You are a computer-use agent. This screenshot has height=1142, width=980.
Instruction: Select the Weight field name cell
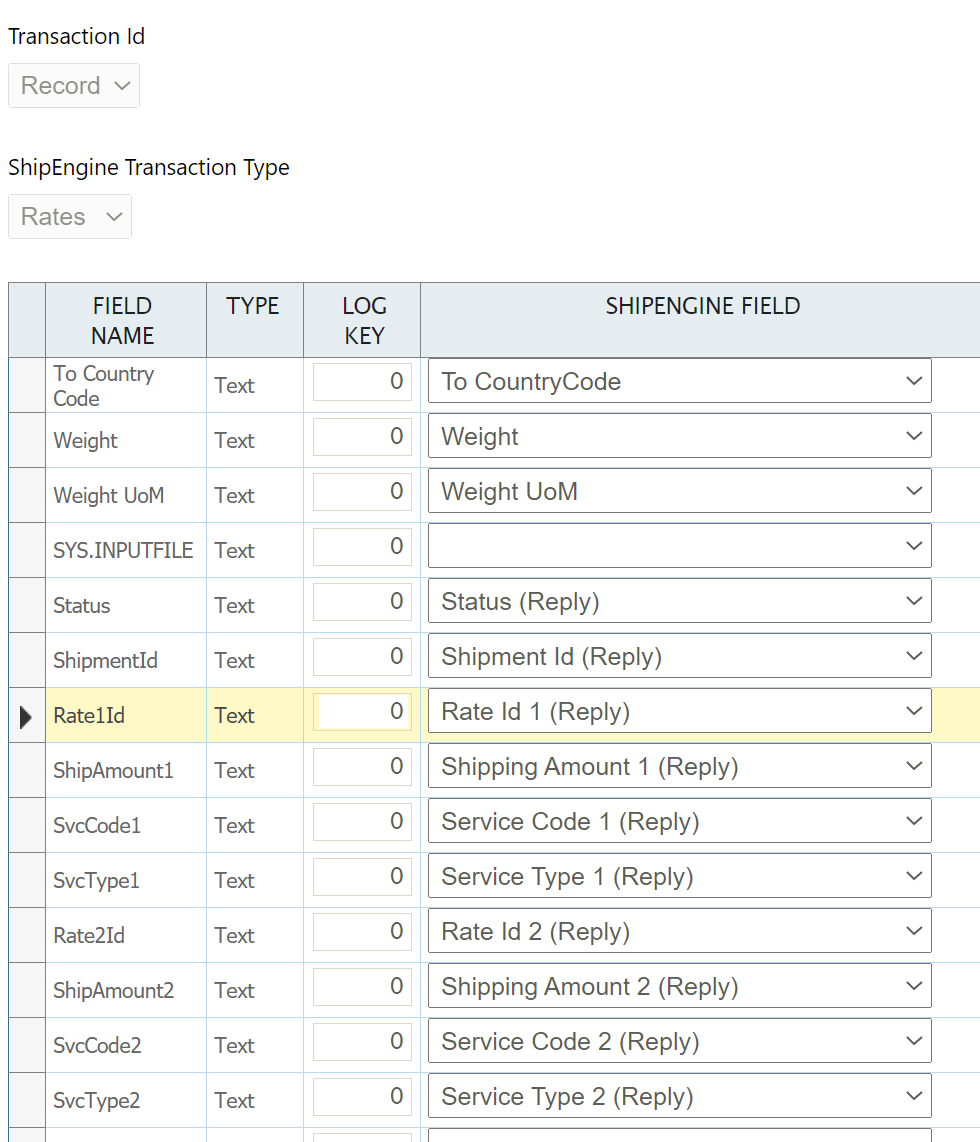pyautogui.click(x=125, y=440)
